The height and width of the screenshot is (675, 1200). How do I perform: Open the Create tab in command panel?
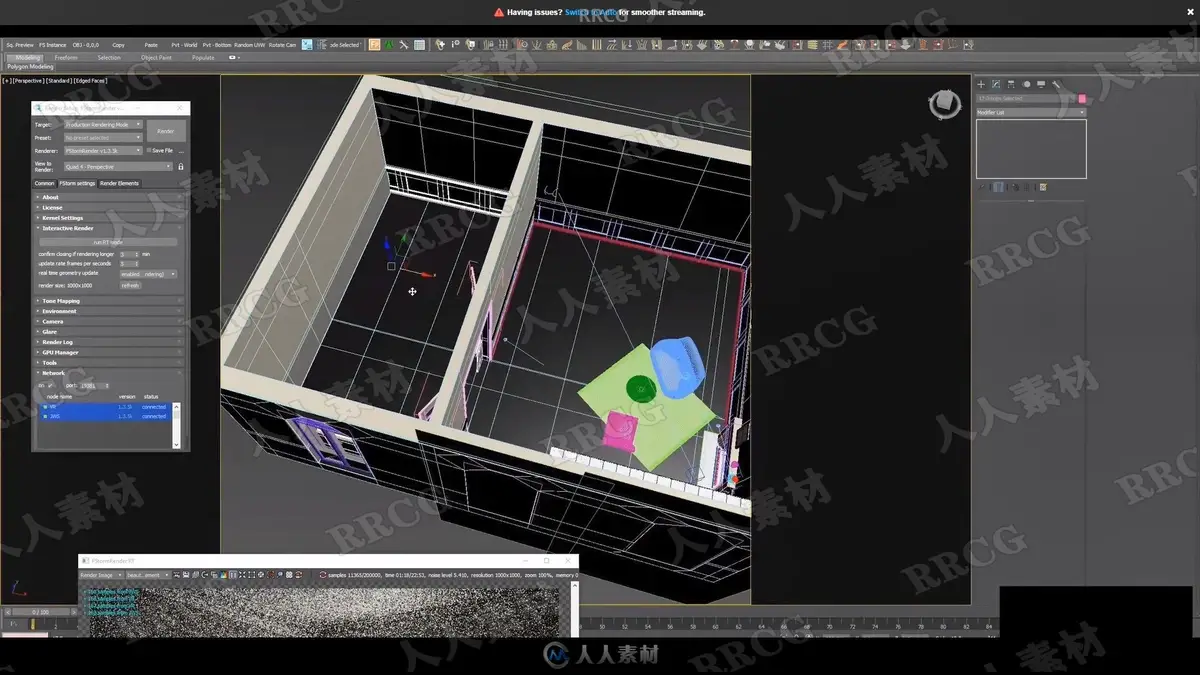tap(981, 84)
